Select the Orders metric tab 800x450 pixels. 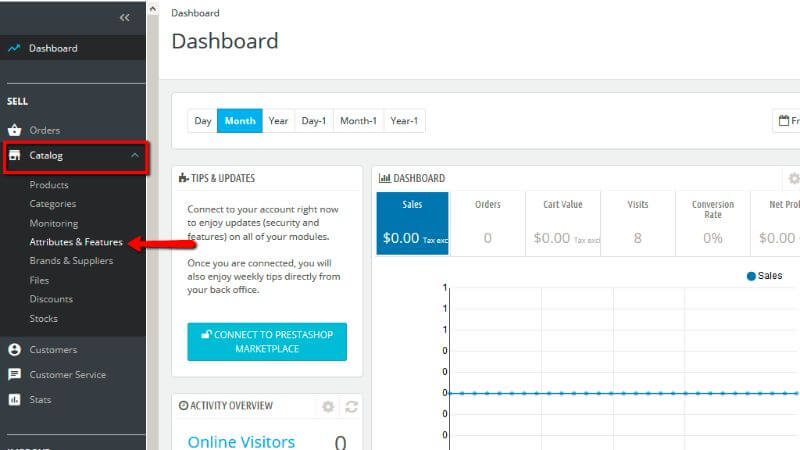click(488, 223)
